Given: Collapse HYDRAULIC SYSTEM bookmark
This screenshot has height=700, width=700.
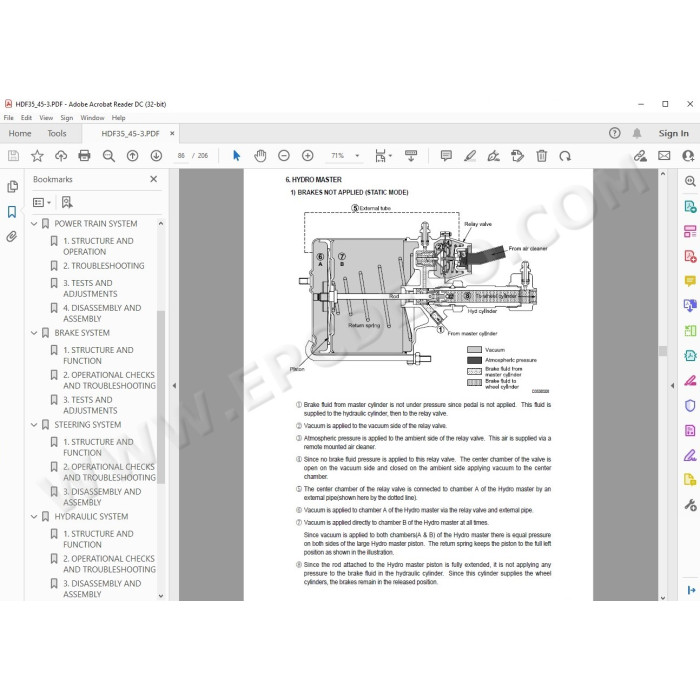Looking at the screenshot, I should point(34,517).
